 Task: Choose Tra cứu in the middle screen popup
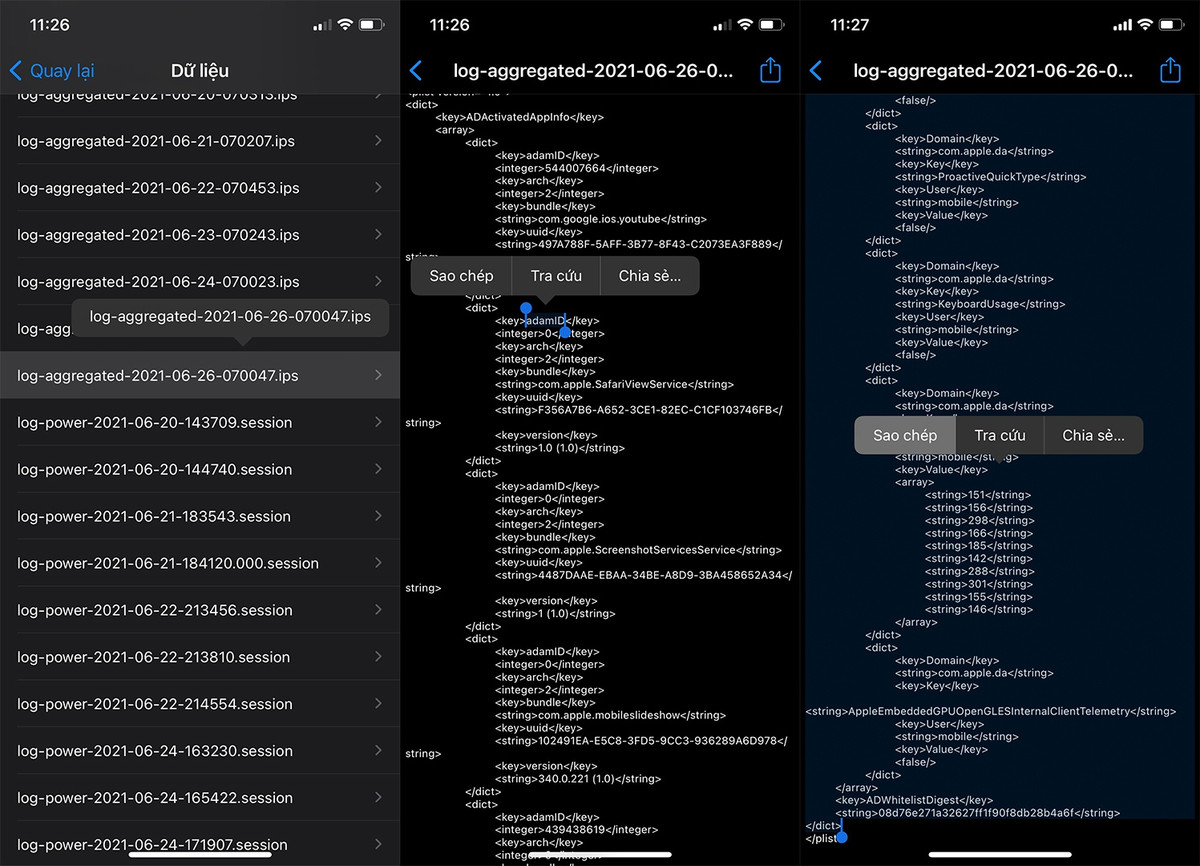point(555,276)
